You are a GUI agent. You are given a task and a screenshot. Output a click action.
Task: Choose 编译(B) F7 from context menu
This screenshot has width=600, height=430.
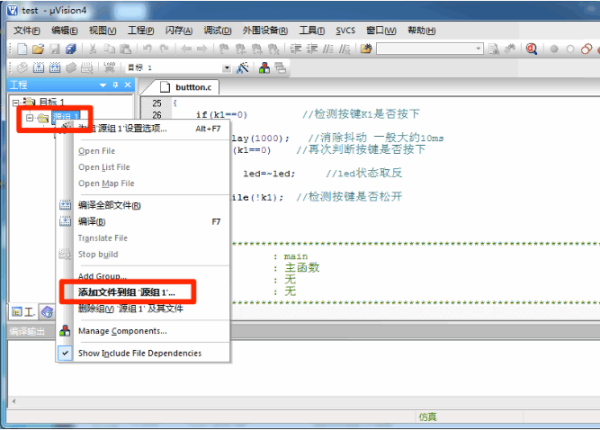144,222
